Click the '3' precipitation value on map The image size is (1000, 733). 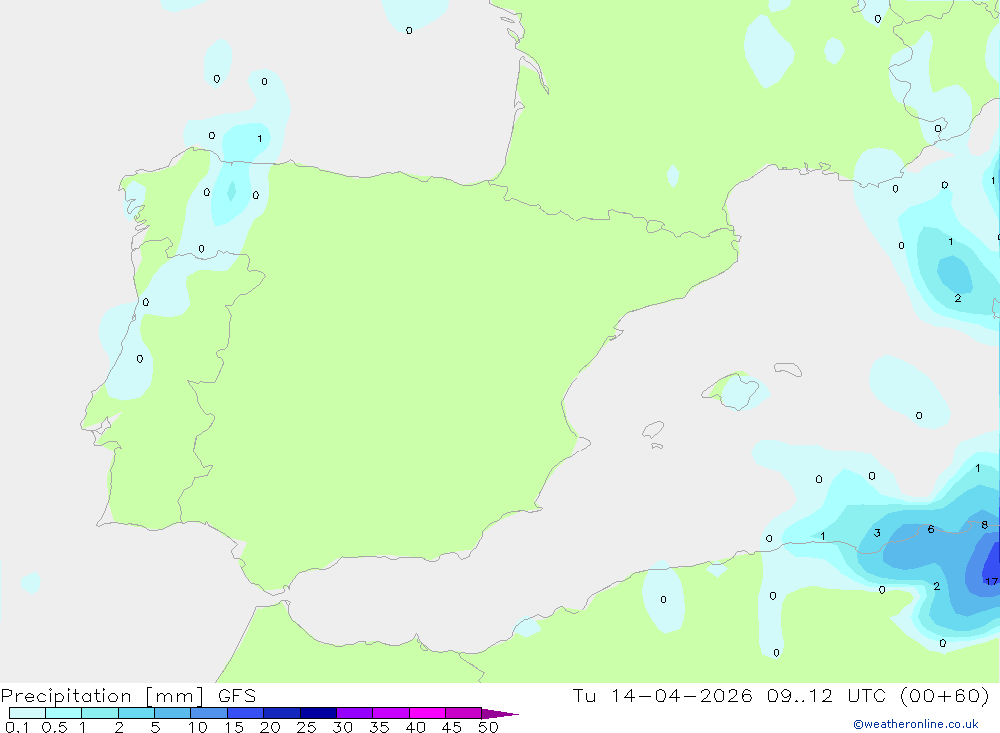coord(878,533)
